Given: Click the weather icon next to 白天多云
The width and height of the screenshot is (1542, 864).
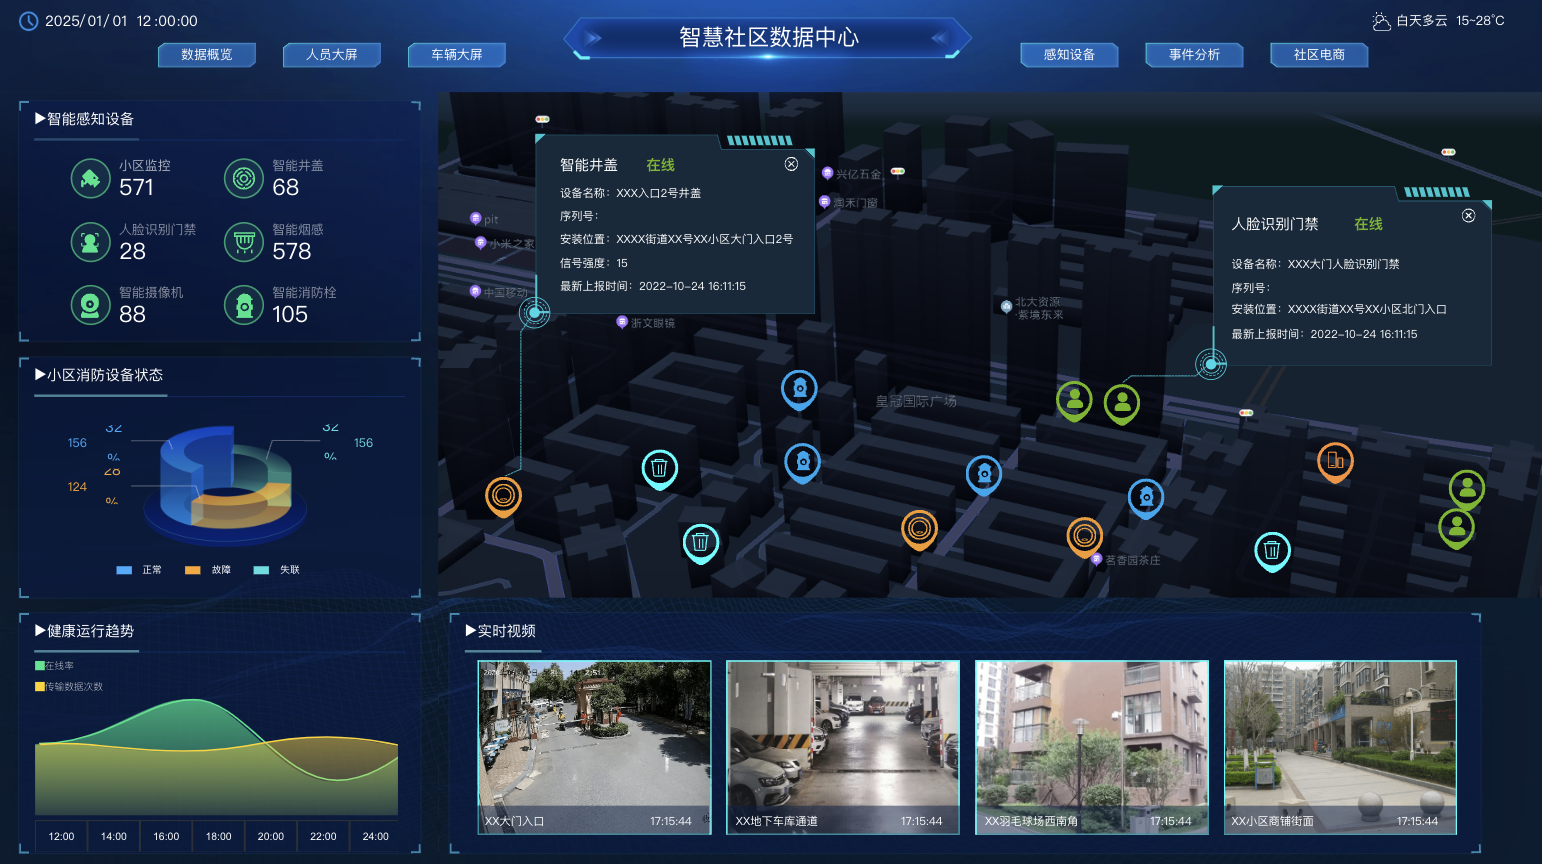Looking at the screenshot, I should (1381, 21).
